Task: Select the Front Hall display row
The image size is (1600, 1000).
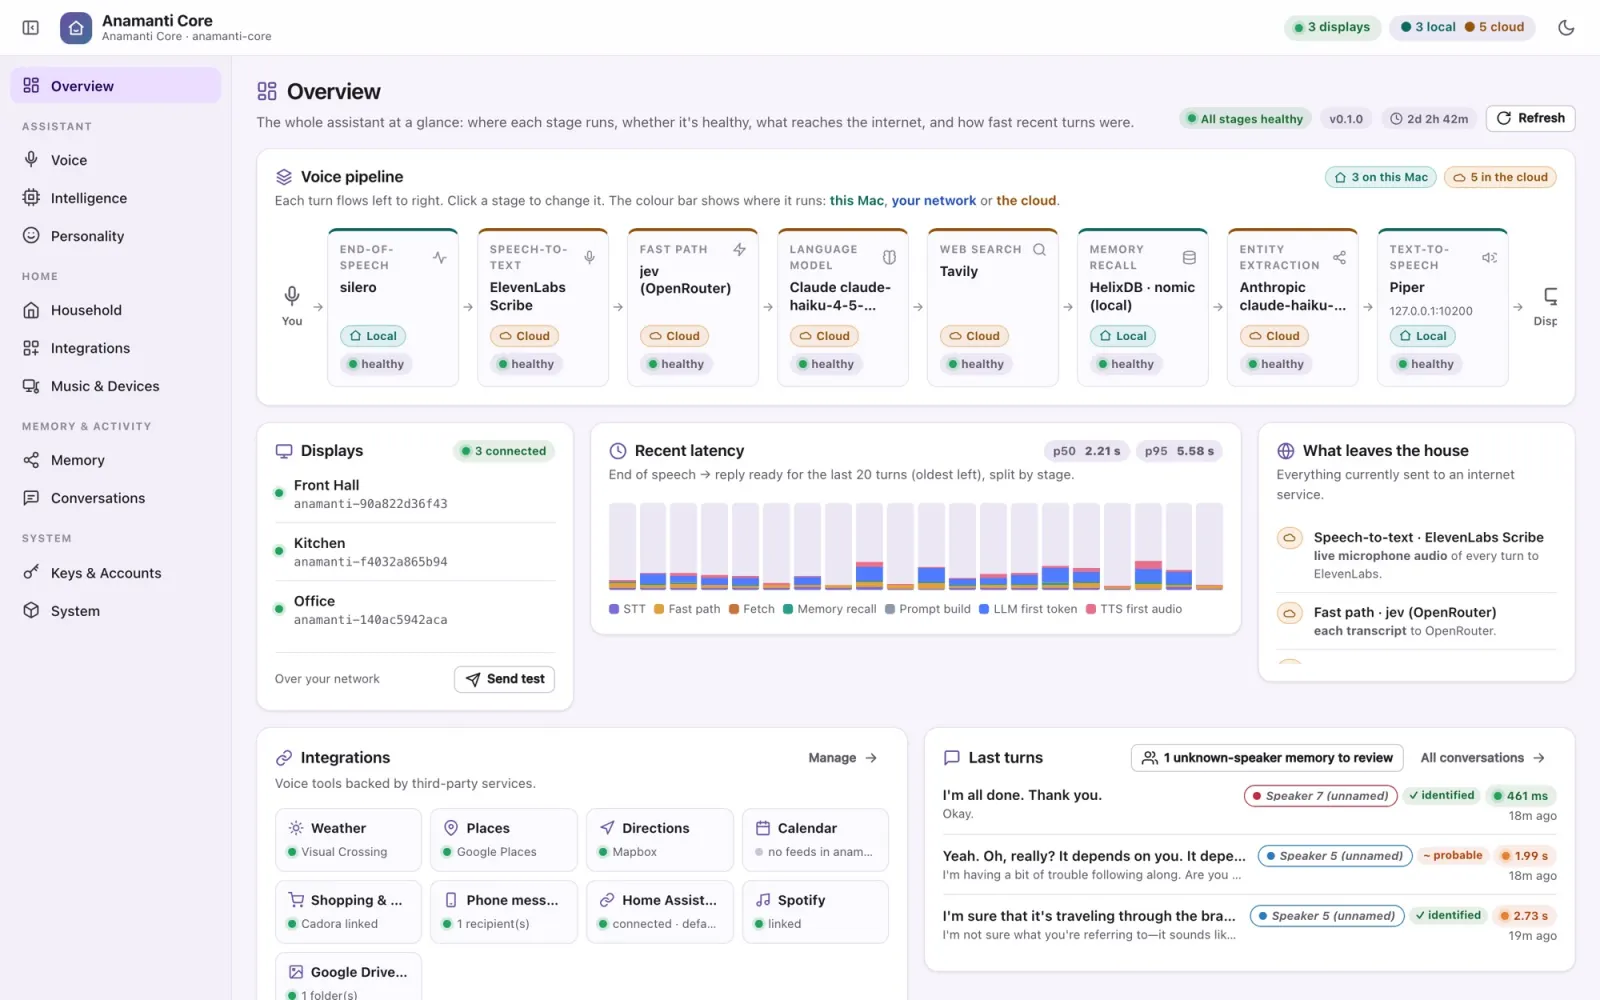Action: pos(415,494)
